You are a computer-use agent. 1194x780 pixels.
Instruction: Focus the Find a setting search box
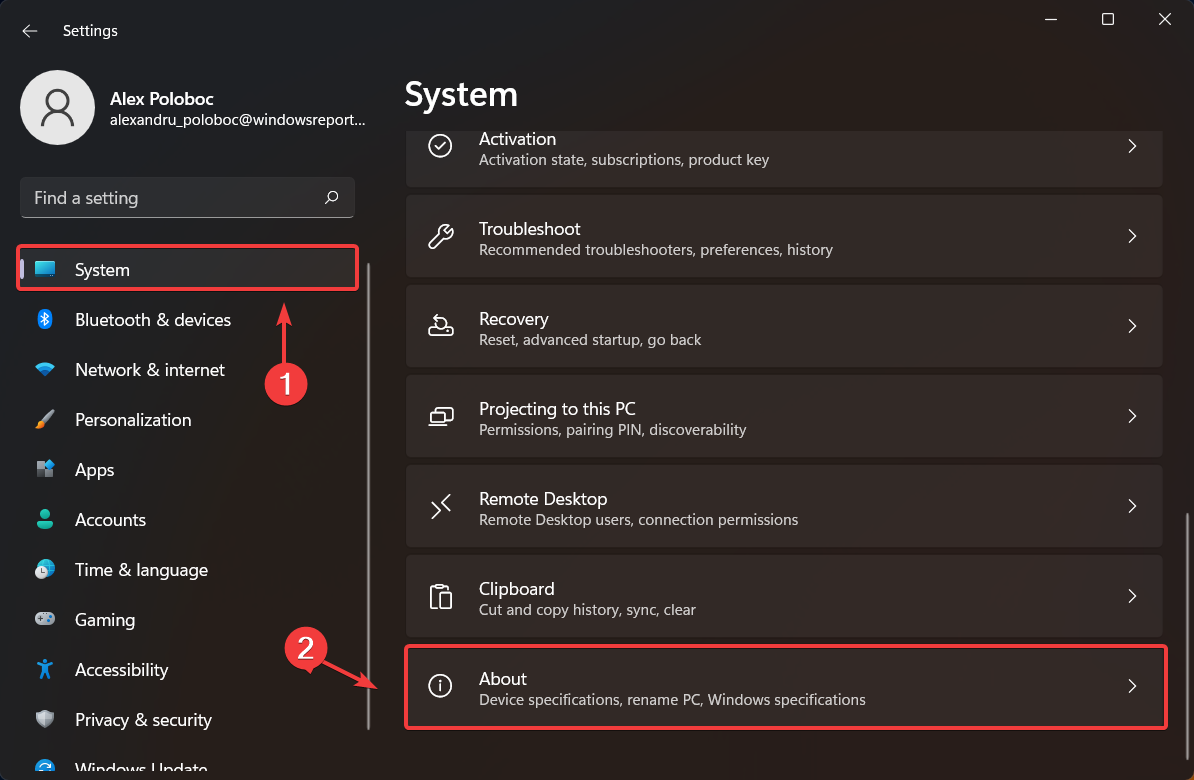pyautogui.click(x=170, y=198)
